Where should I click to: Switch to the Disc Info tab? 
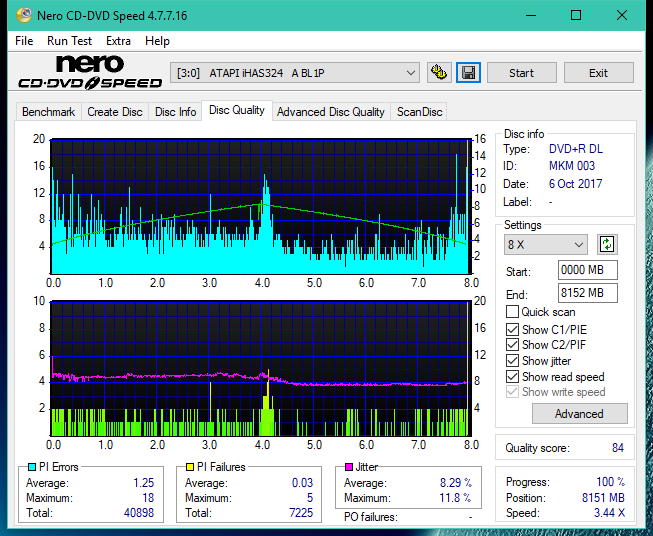click(175, 112)
